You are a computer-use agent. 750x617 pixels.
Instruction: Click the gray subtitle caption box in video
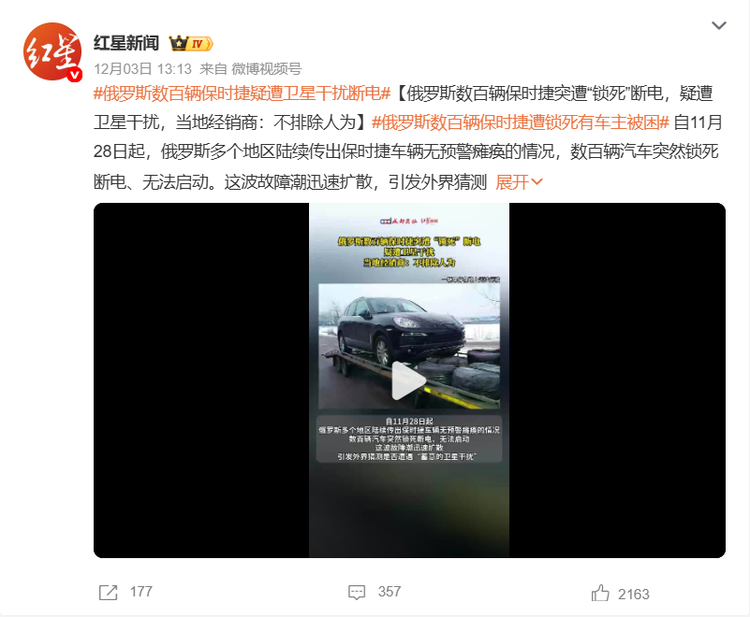[409, 439]
